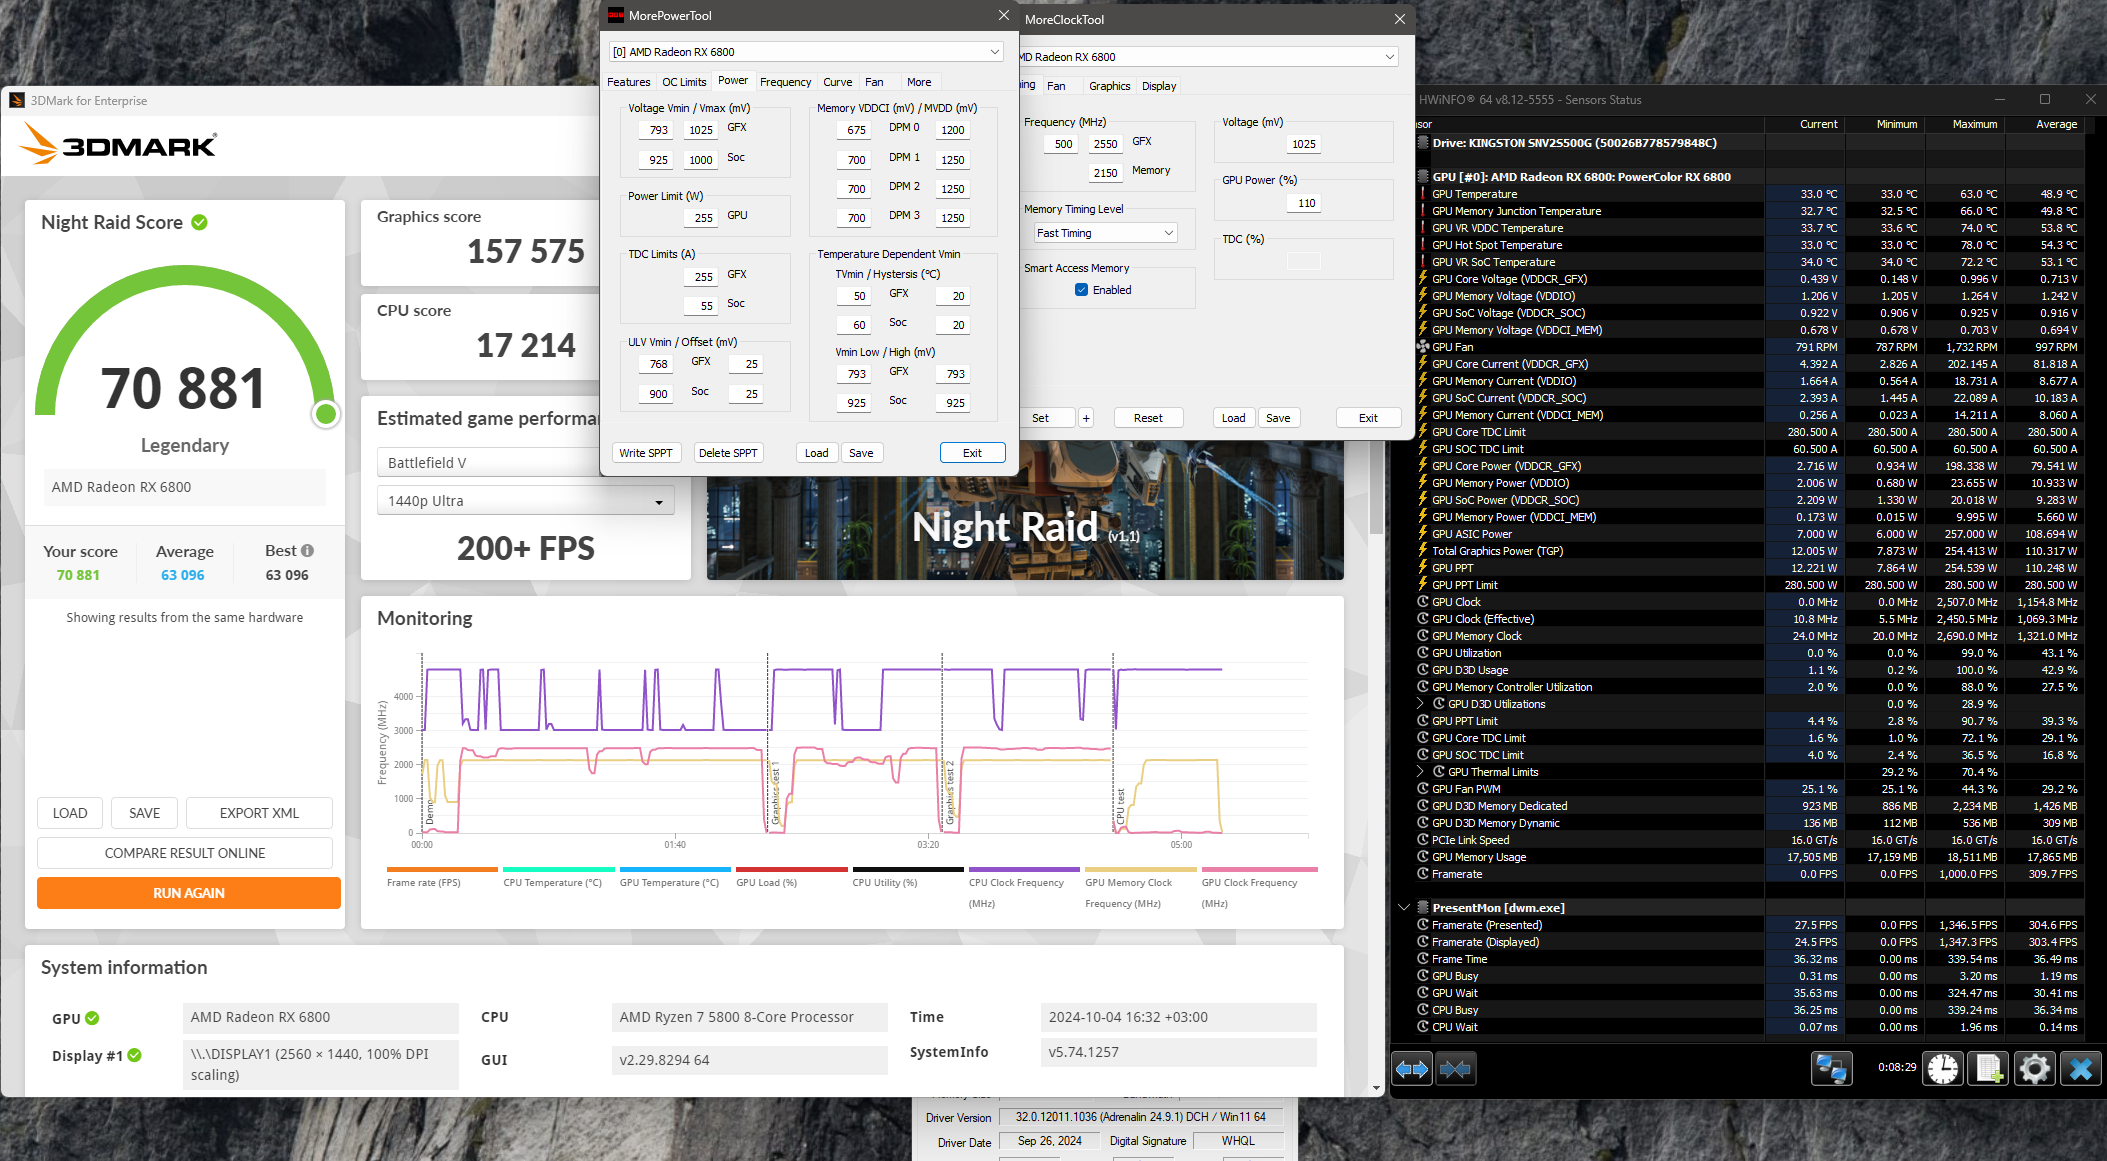Click the HWiNFO expand columns arrows icon

pos(1412,1069)
